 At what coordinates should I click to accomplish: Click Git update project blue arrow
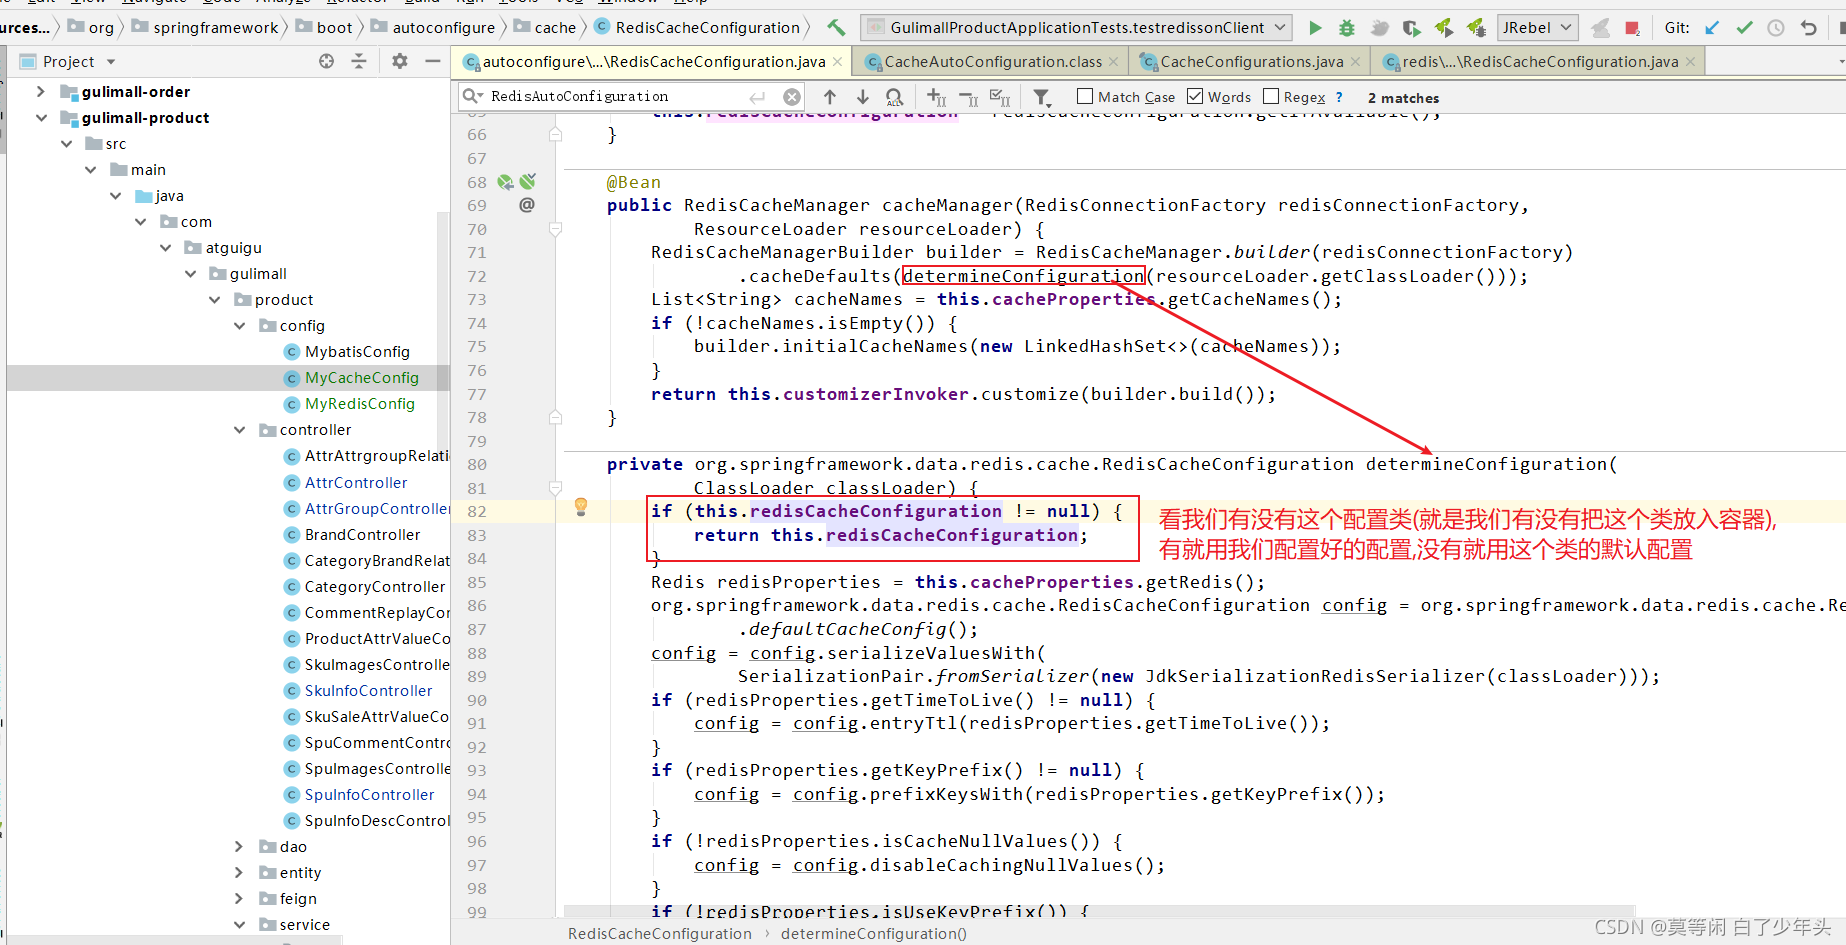click(x=1712, y=28)
